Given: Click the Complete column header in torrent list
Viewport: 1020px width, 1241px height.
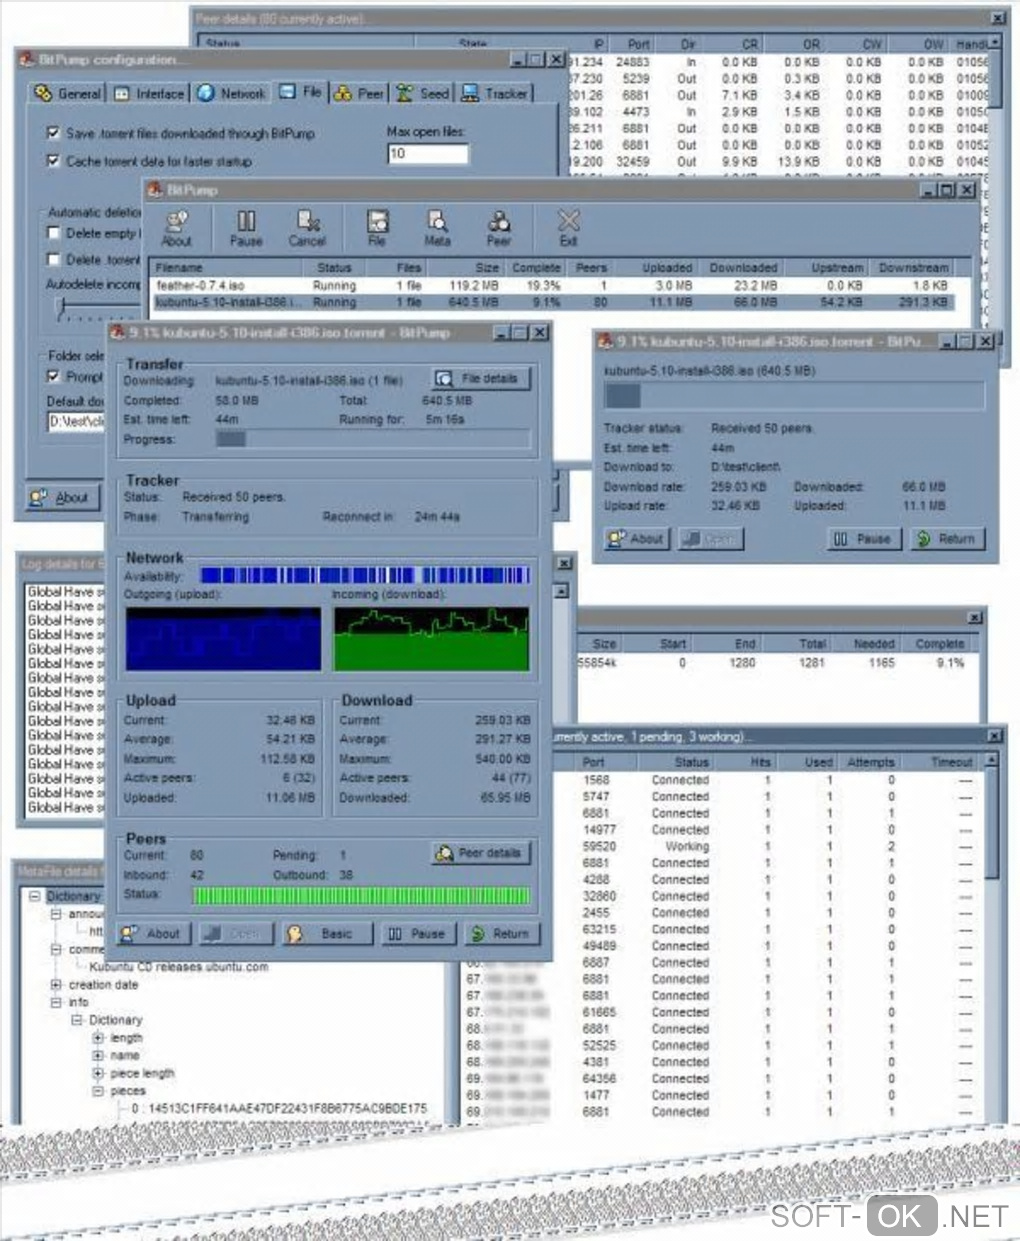Looking at the screenshot, I should pos(537,268).
